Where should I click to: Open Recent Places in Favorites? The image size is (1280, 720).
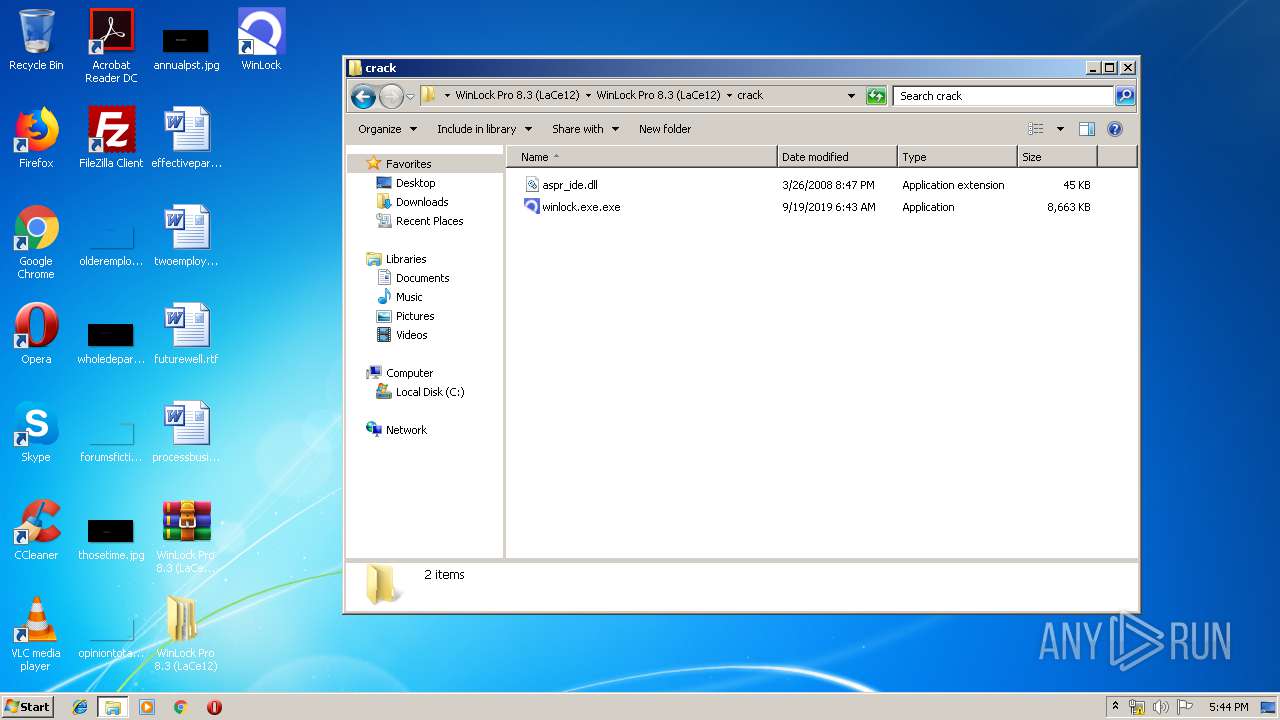[x=429, y=221]
